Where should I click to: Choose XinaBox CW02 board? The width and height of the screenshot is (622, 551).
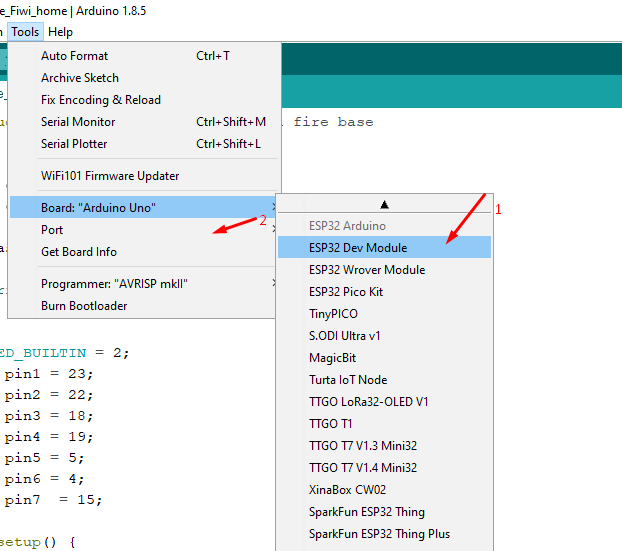coord(384,490)
